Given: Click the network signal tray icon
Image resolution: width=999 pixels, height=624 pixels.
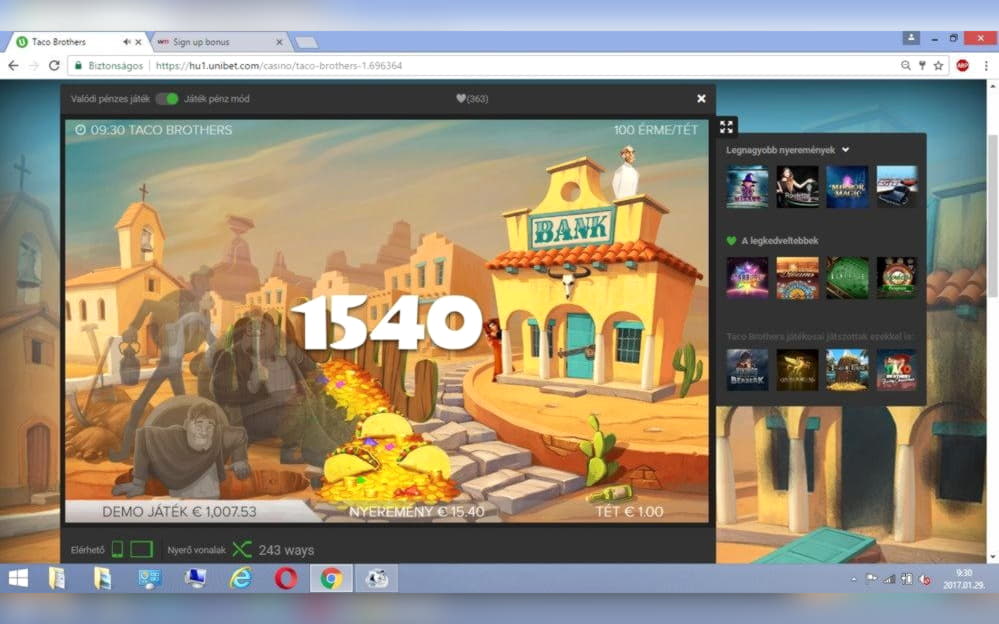Looking at the screenshot, I should click(889, 579).
